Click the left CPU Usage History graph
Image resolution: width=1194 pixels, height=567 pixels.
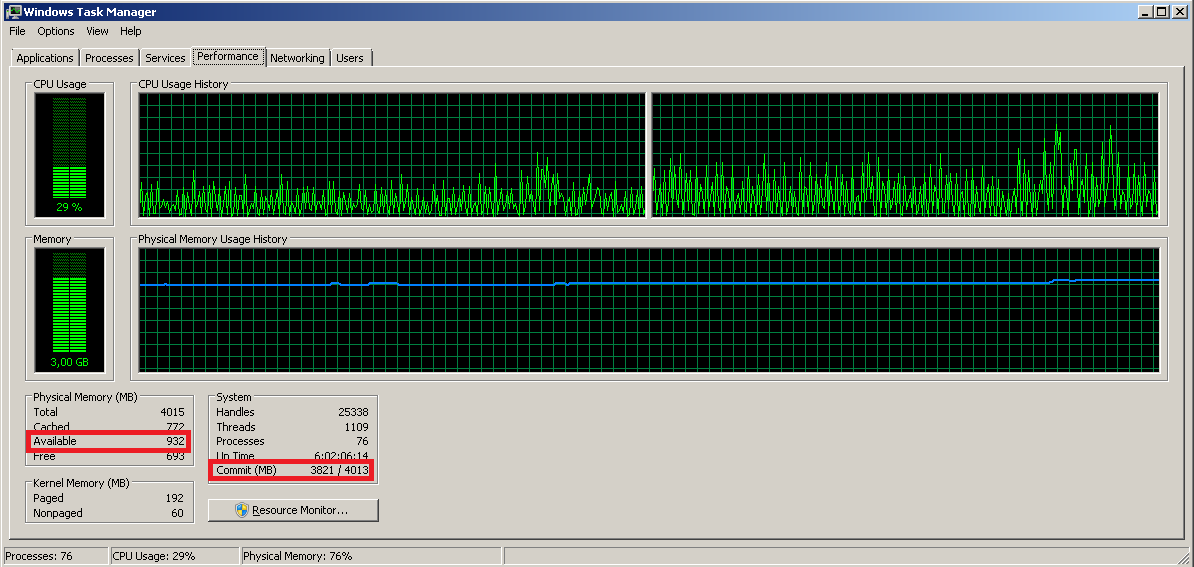point(392,155)
